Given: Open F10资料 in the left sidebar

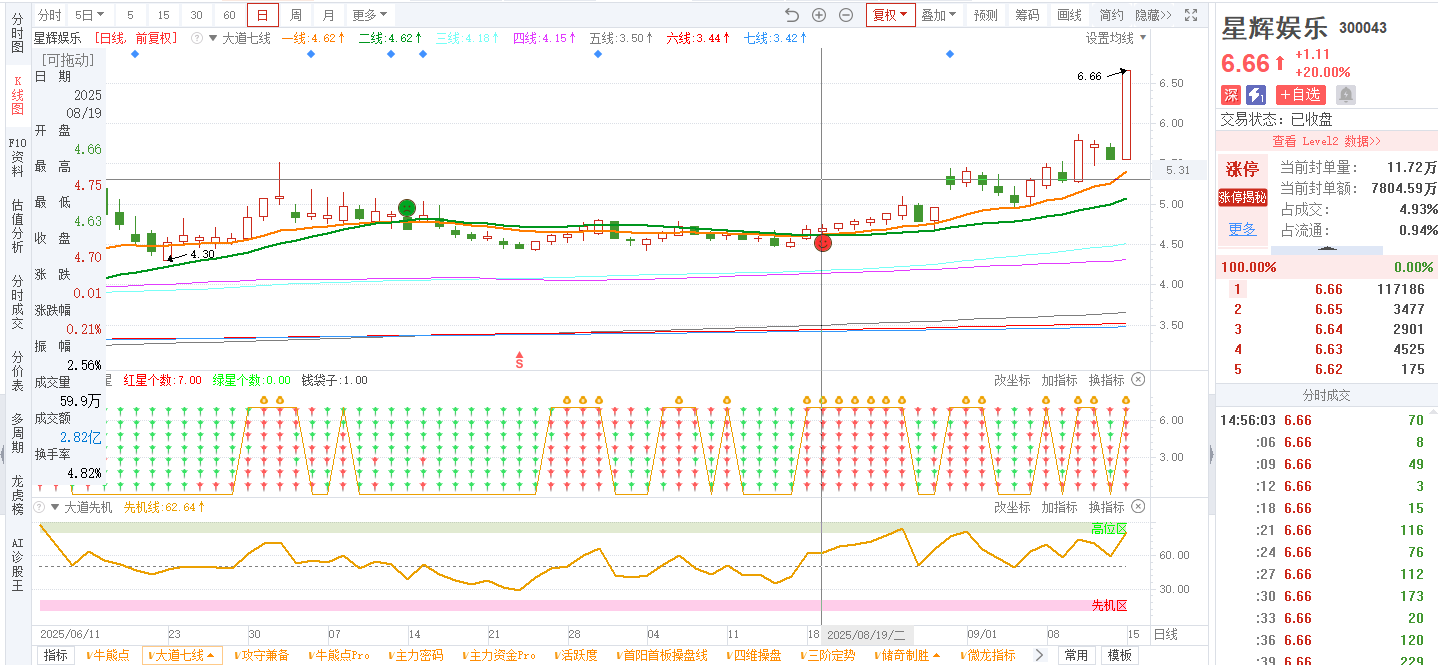Looking at the screenshot, I should pyautogui.click(x=17, y=157).
